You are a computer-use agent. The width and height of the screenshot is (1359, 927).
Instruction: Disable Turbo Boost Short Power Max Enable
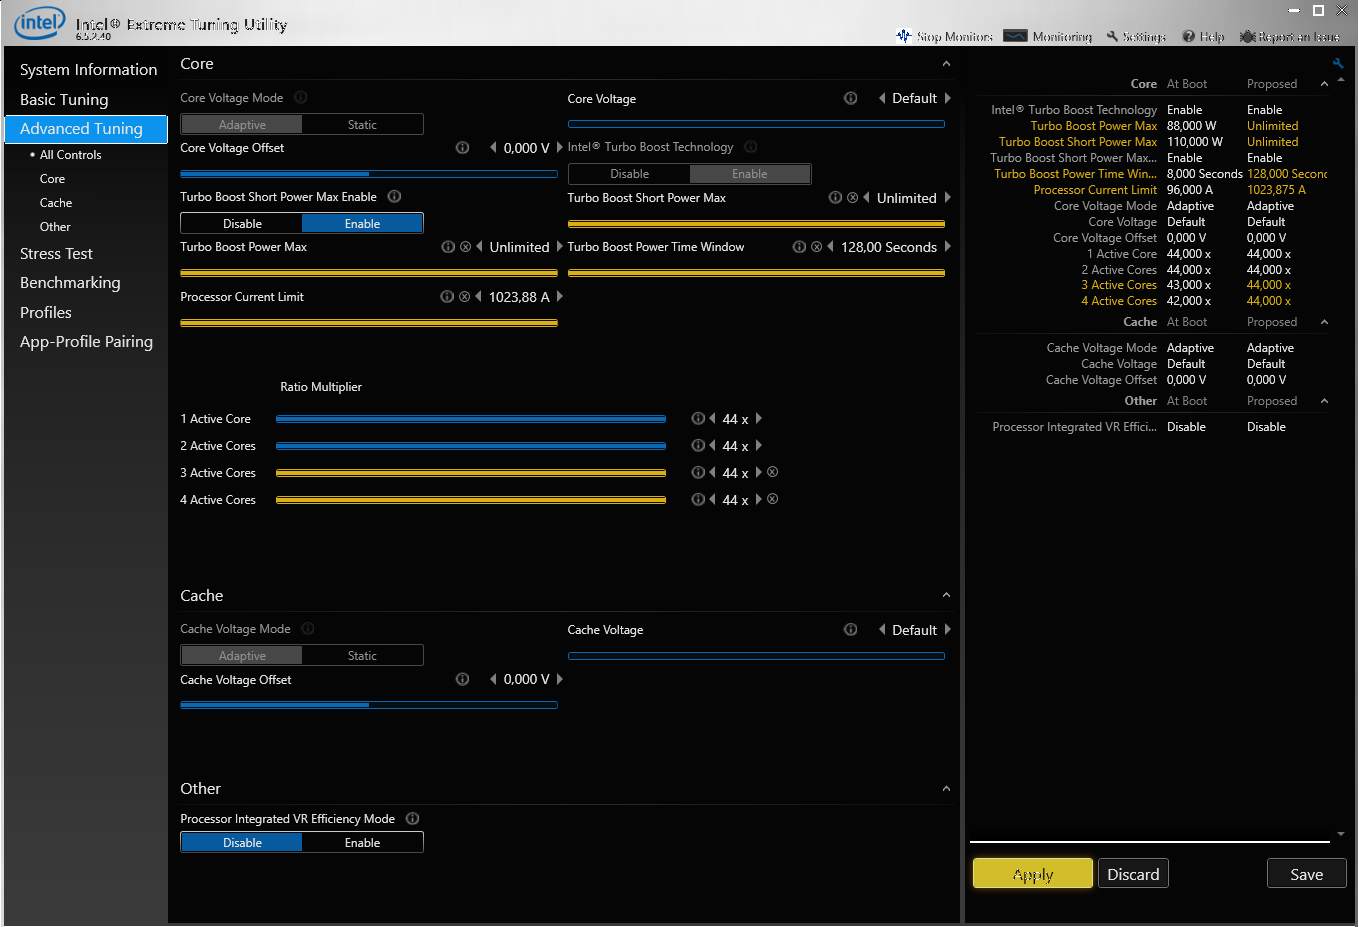[x=241, y=222]
